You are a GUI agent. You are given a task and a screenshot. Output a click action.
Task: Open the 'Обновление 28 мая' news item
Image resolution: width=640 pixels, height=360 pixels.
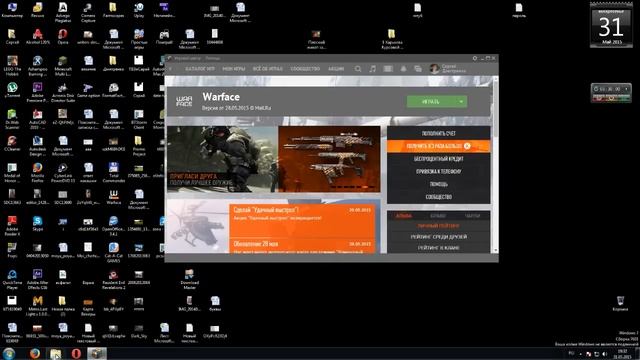tap(302, 246)
